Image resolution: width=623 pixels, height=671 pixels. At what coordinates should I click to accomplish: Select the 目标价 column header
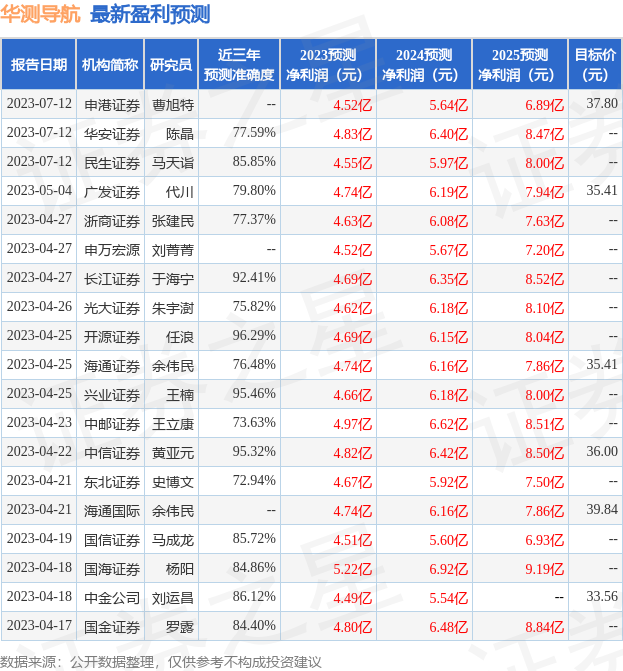coord(595,65)
